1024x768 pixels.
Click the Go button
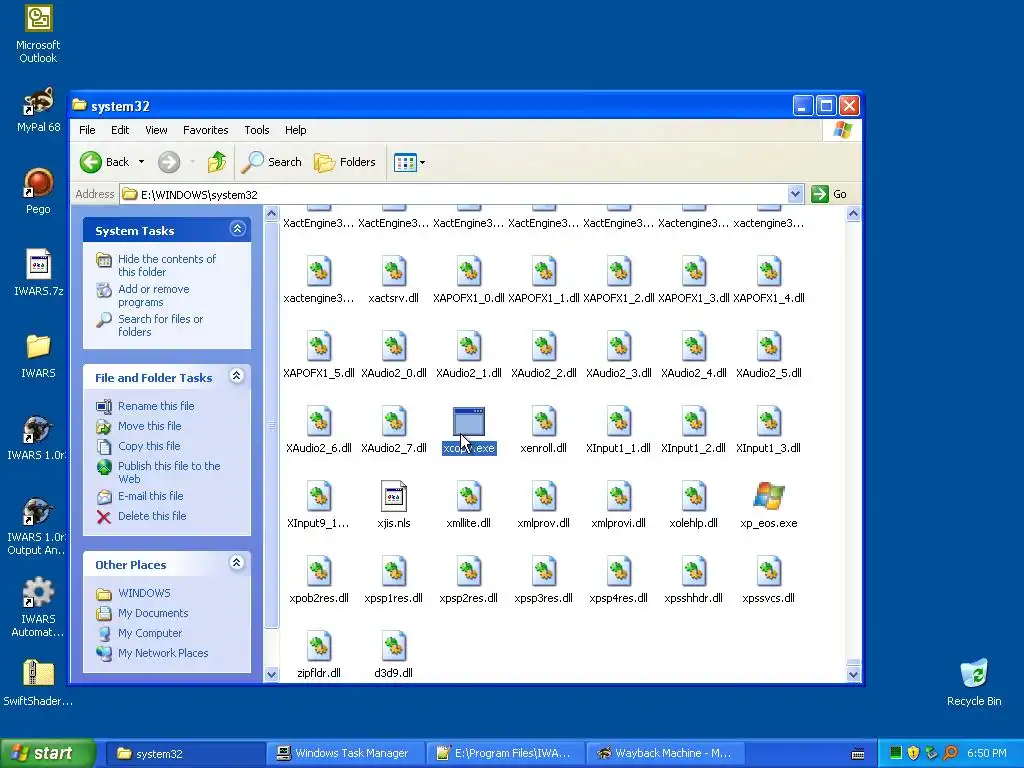tap(829, 194)
